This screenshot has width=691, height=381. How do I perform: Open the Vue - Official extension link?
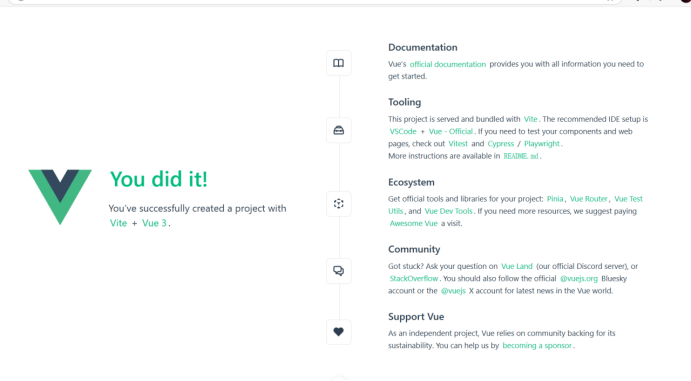450,131
